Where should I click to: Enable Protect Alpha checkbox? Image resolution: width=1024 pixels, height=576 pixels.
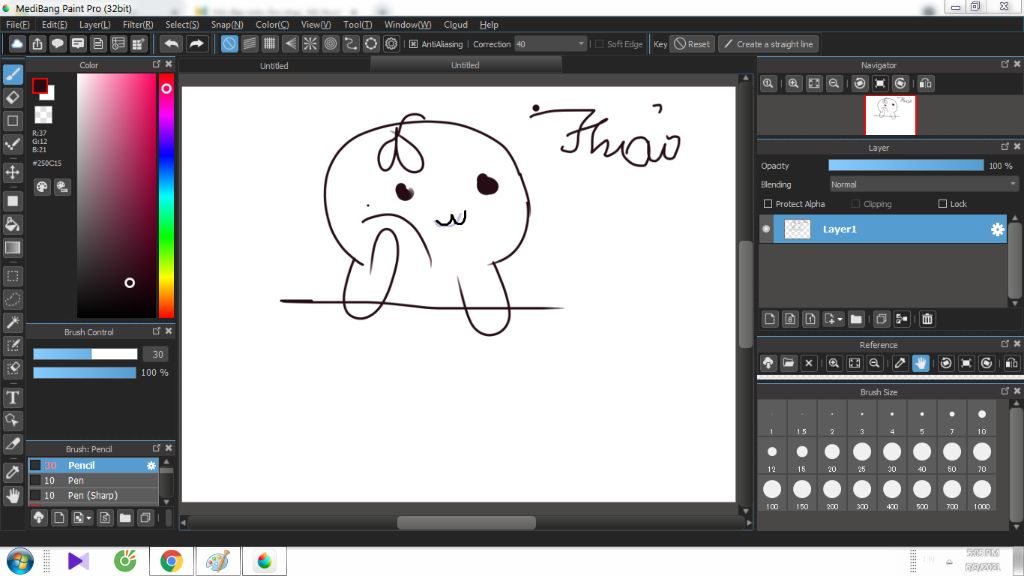point(768,204)
